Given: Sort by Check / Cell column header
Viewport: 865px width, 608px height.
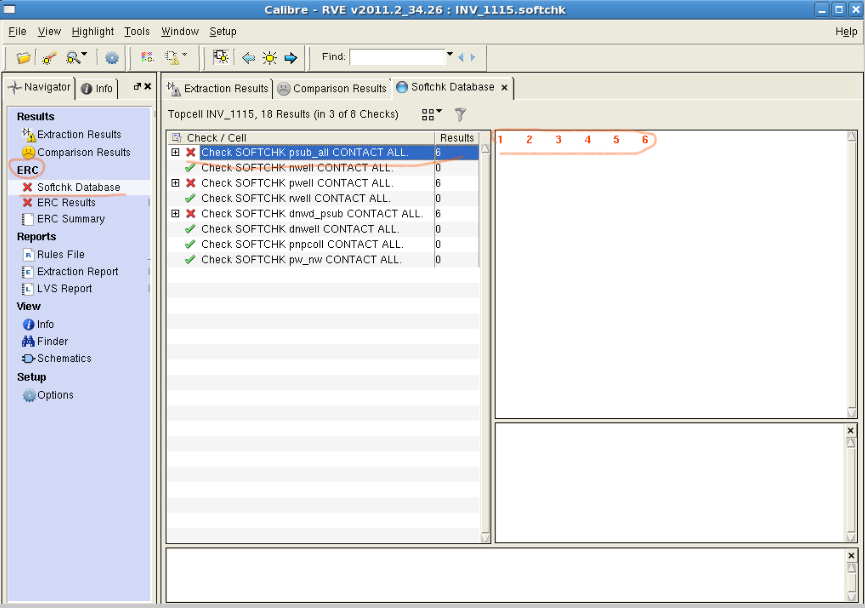Looking at the screenshot, I should pos(301,137).
